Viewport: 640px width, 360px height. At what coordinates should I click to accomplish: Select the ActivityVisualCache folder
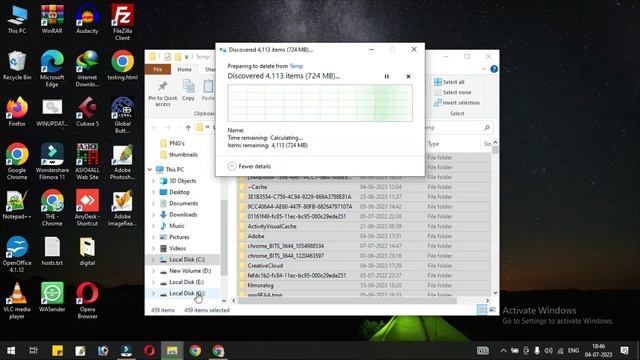(364, 226)
